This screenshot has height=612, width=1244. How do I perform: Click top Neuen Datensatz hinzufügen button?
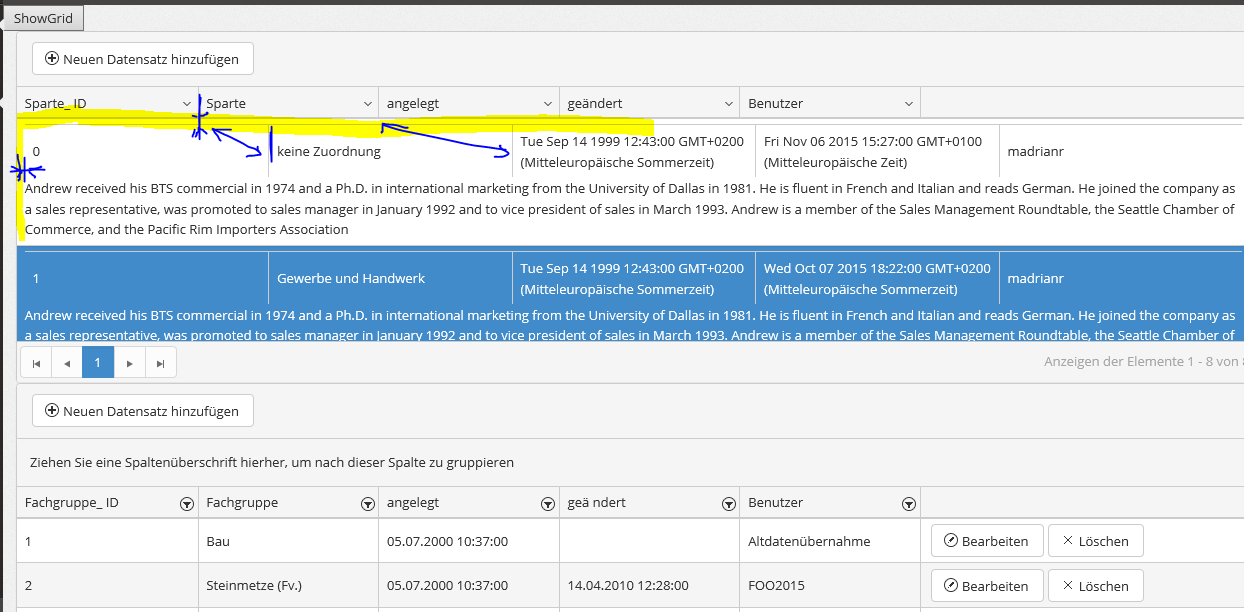[142, 59]
